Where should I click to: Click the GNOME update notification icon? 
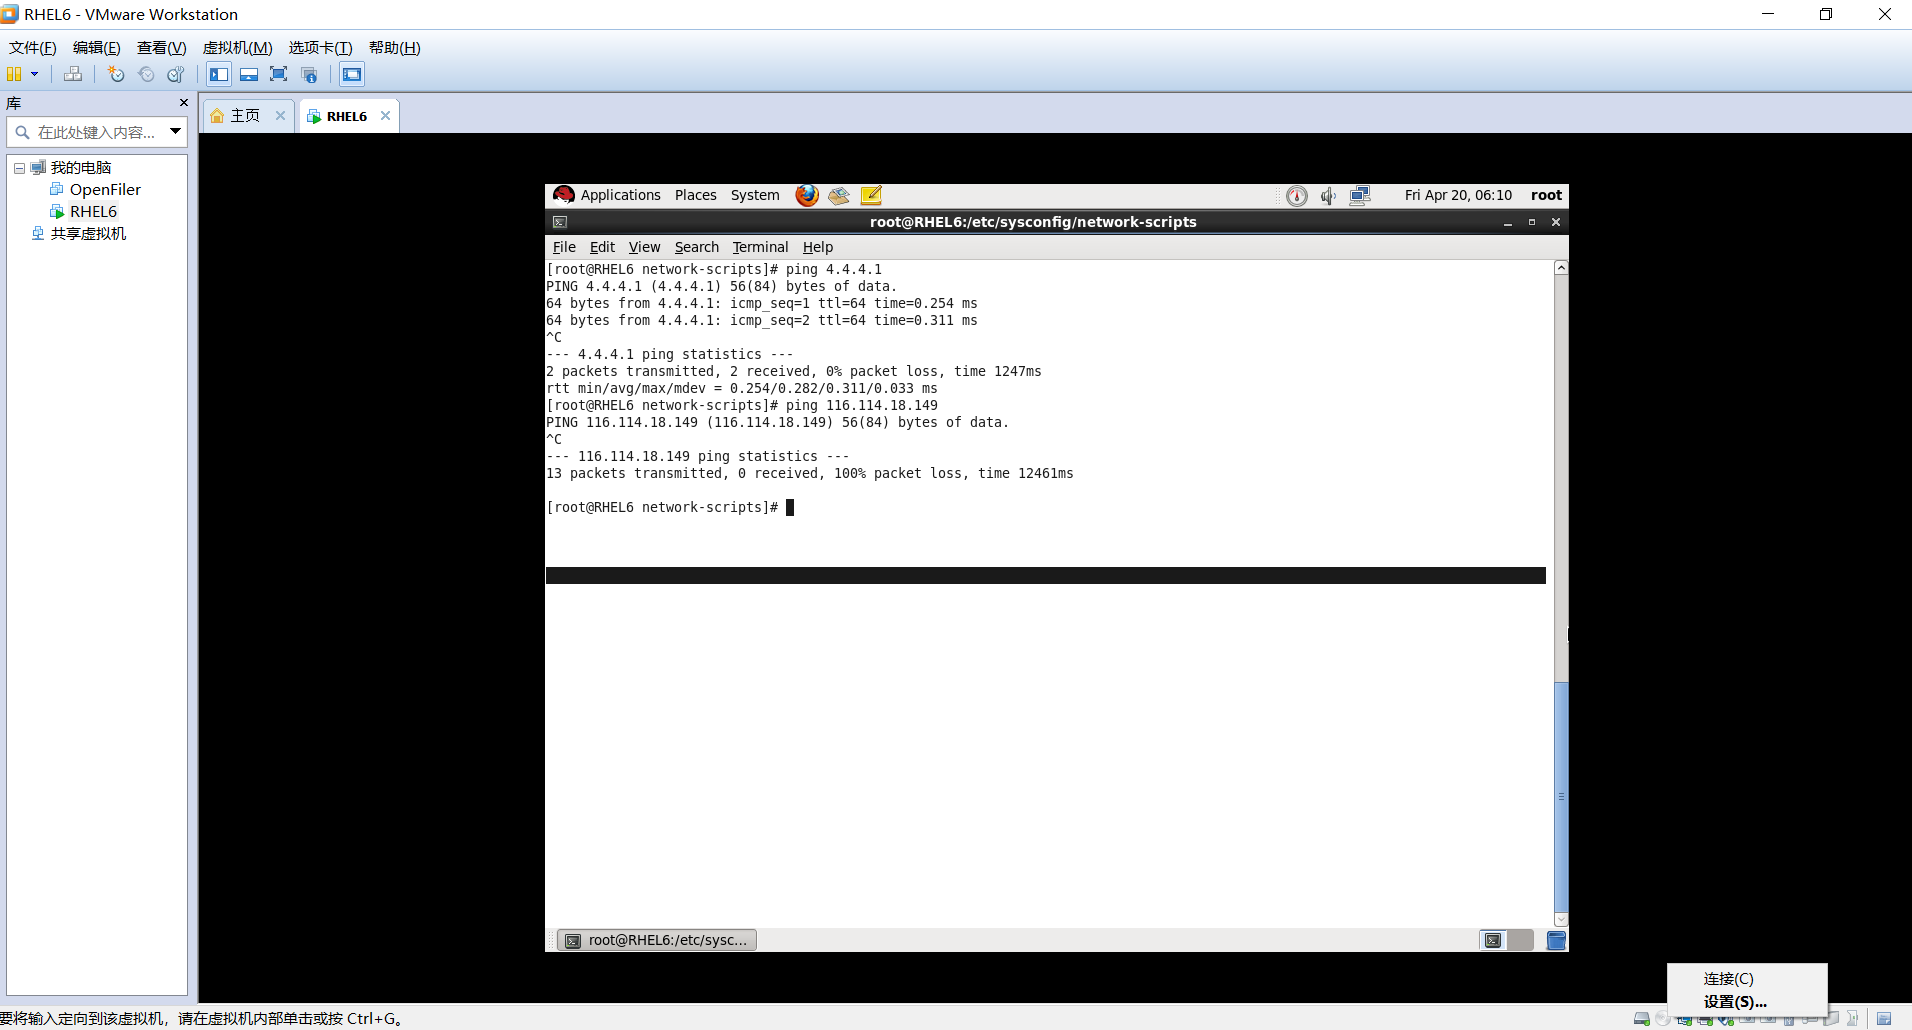[1297, 196]
